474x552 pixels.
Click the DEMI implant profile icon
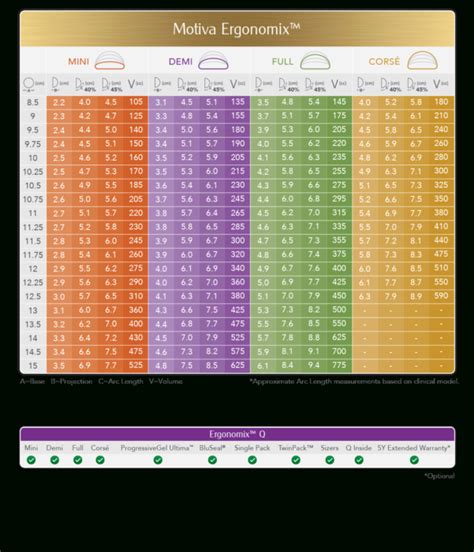pyautogui.click(x=213, y=61)
